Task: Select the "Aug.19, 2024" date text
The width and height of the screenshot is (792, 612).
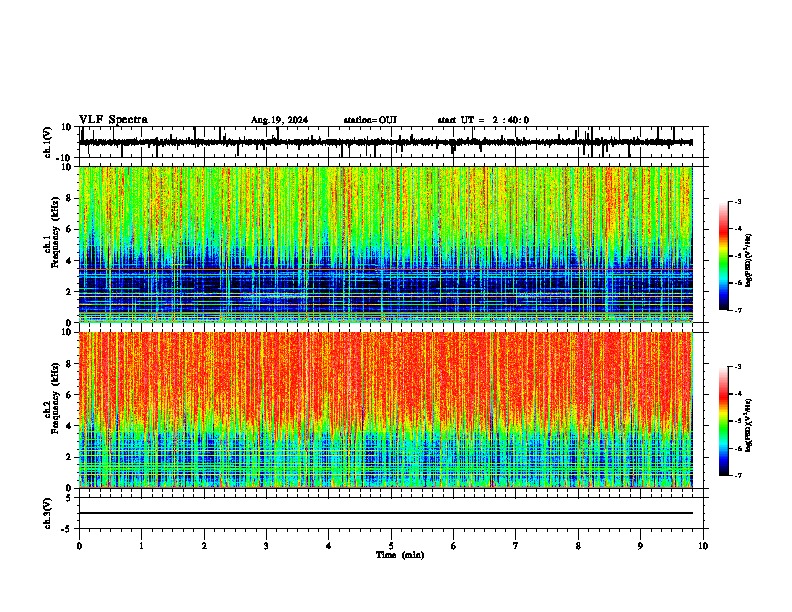Action: 279,120
